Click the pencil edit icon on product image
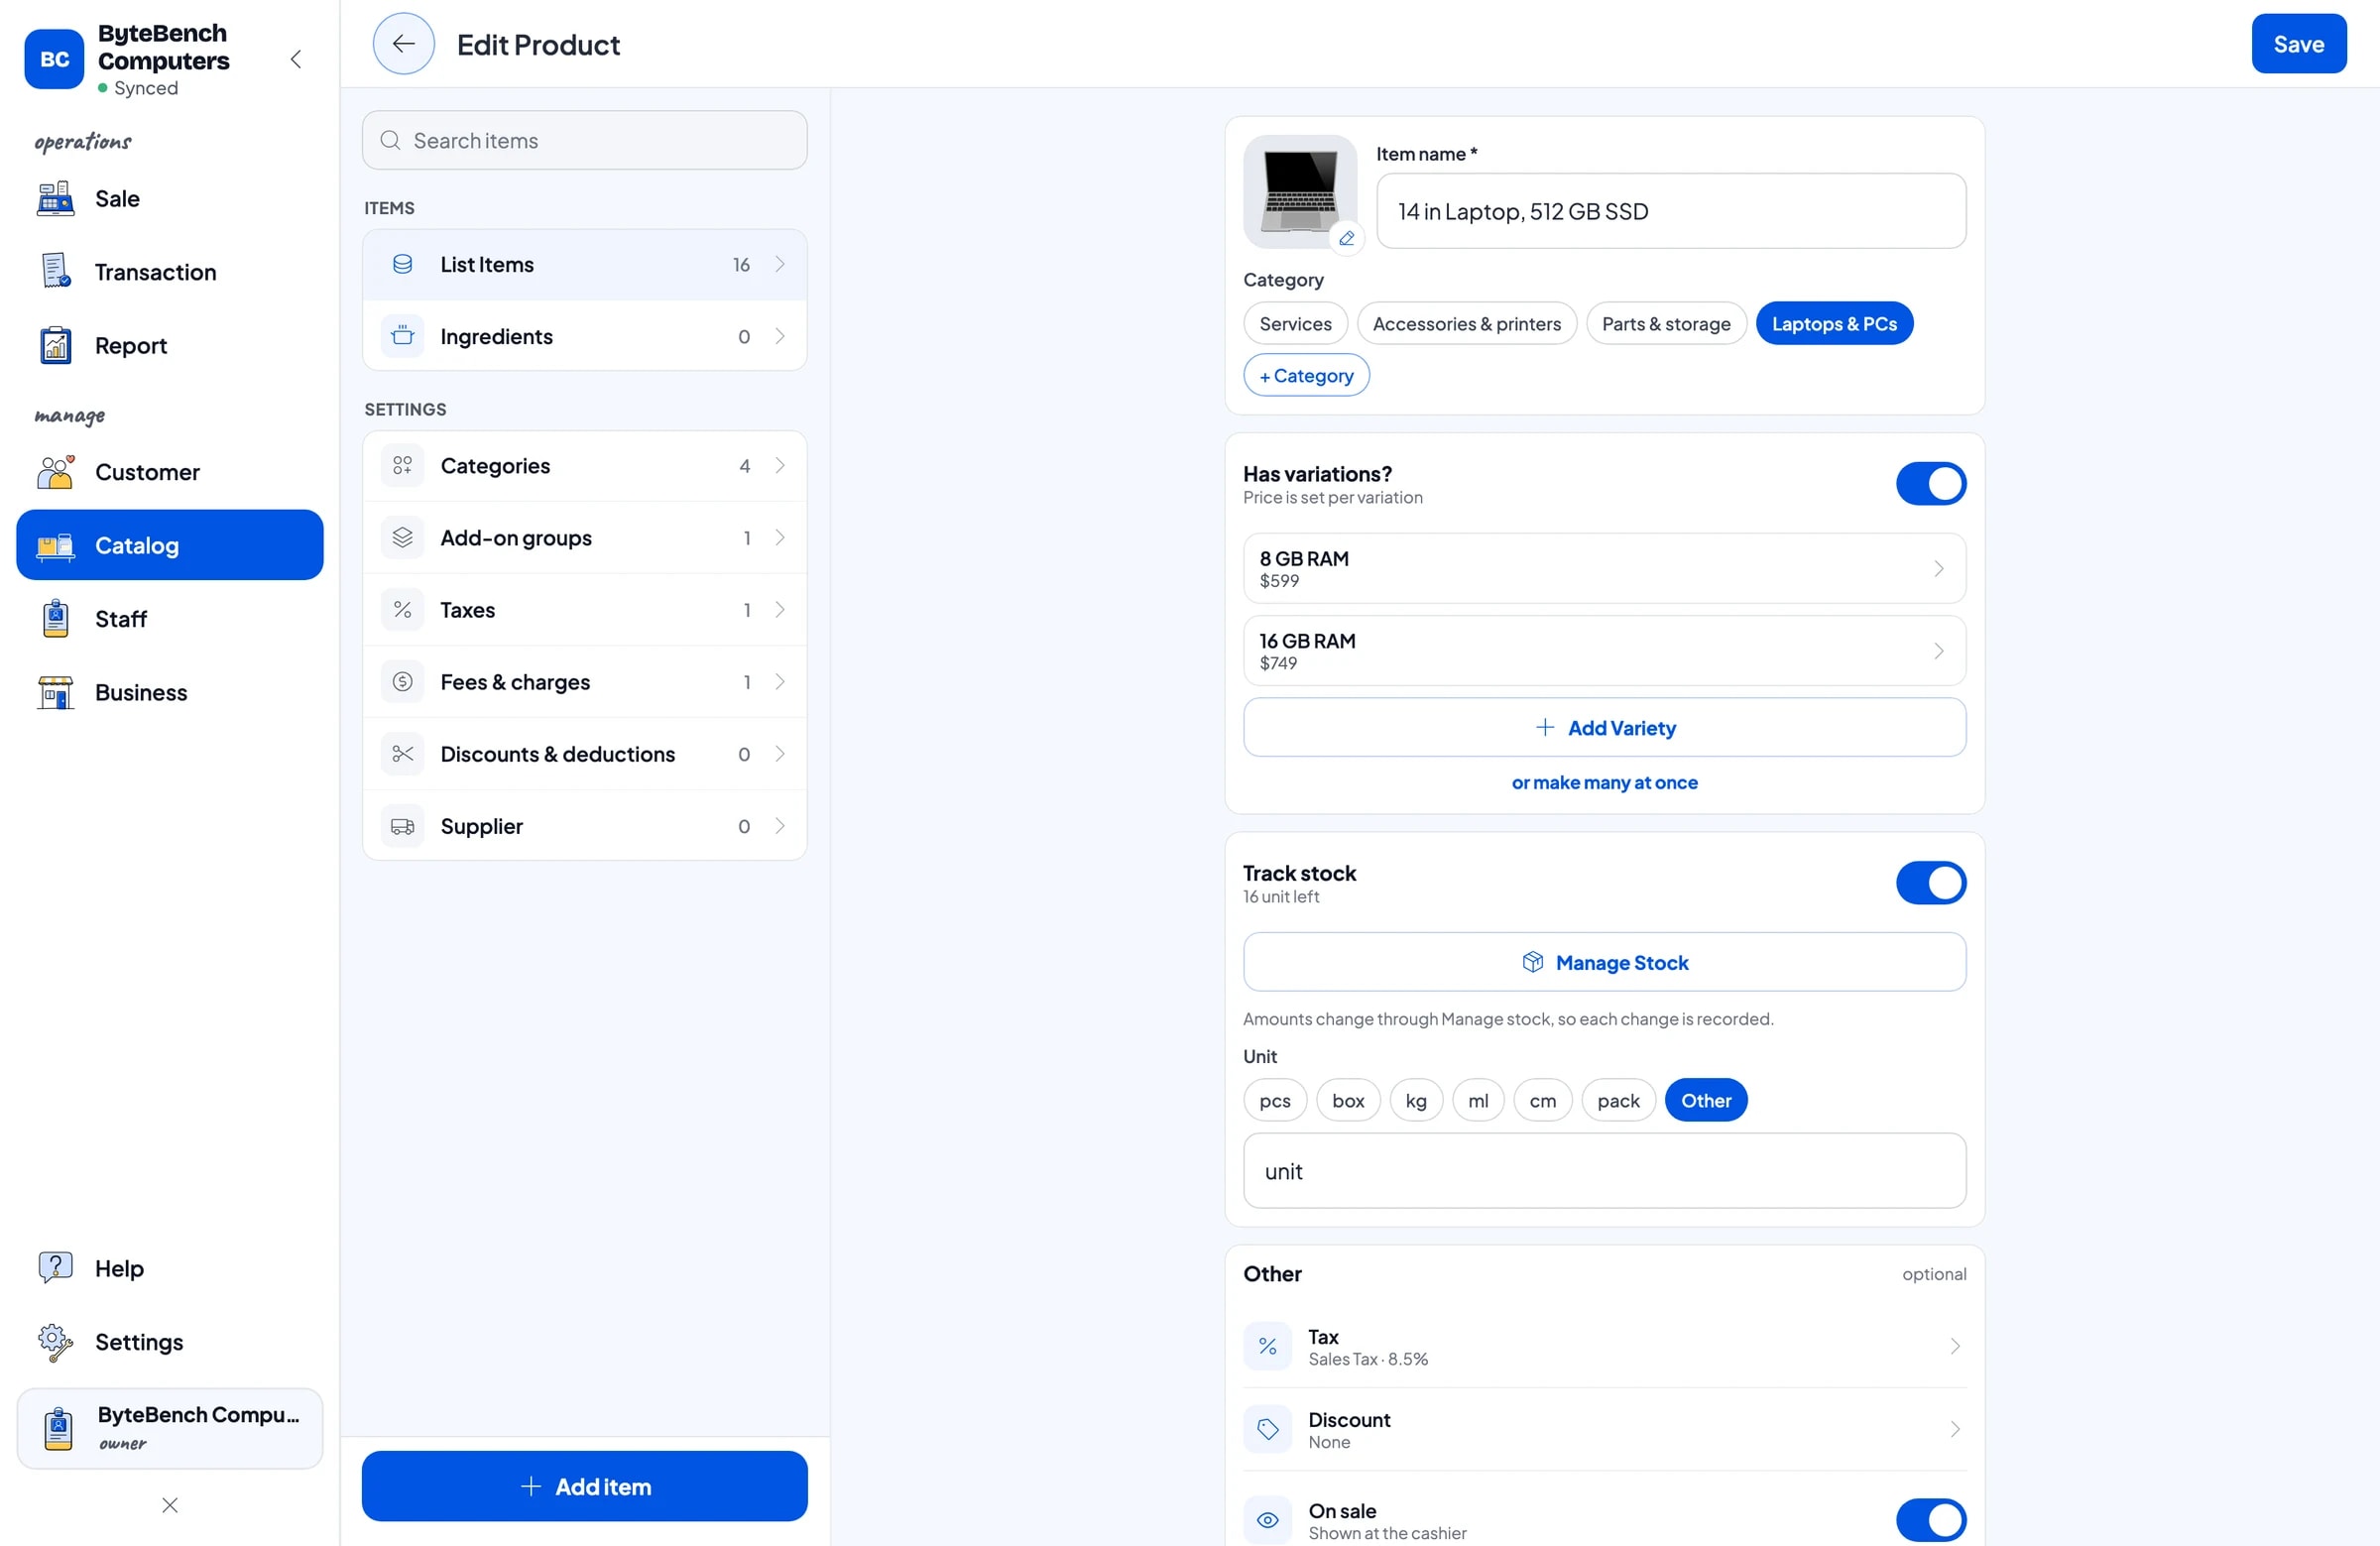 tap(1347, 238)
